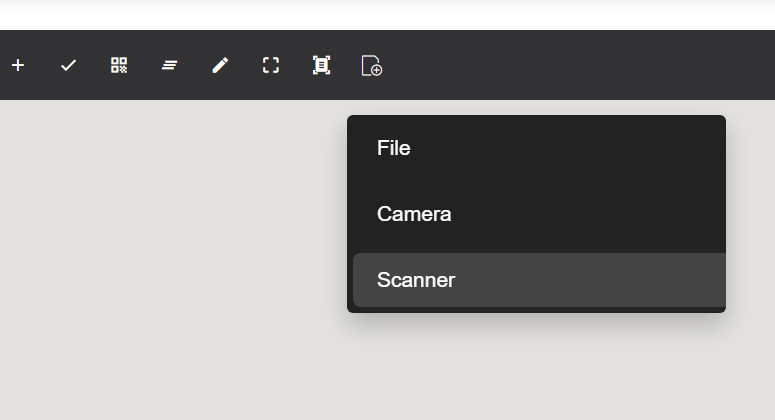
Task: Open a document via the File entry
Action: [x=394, y=148]
